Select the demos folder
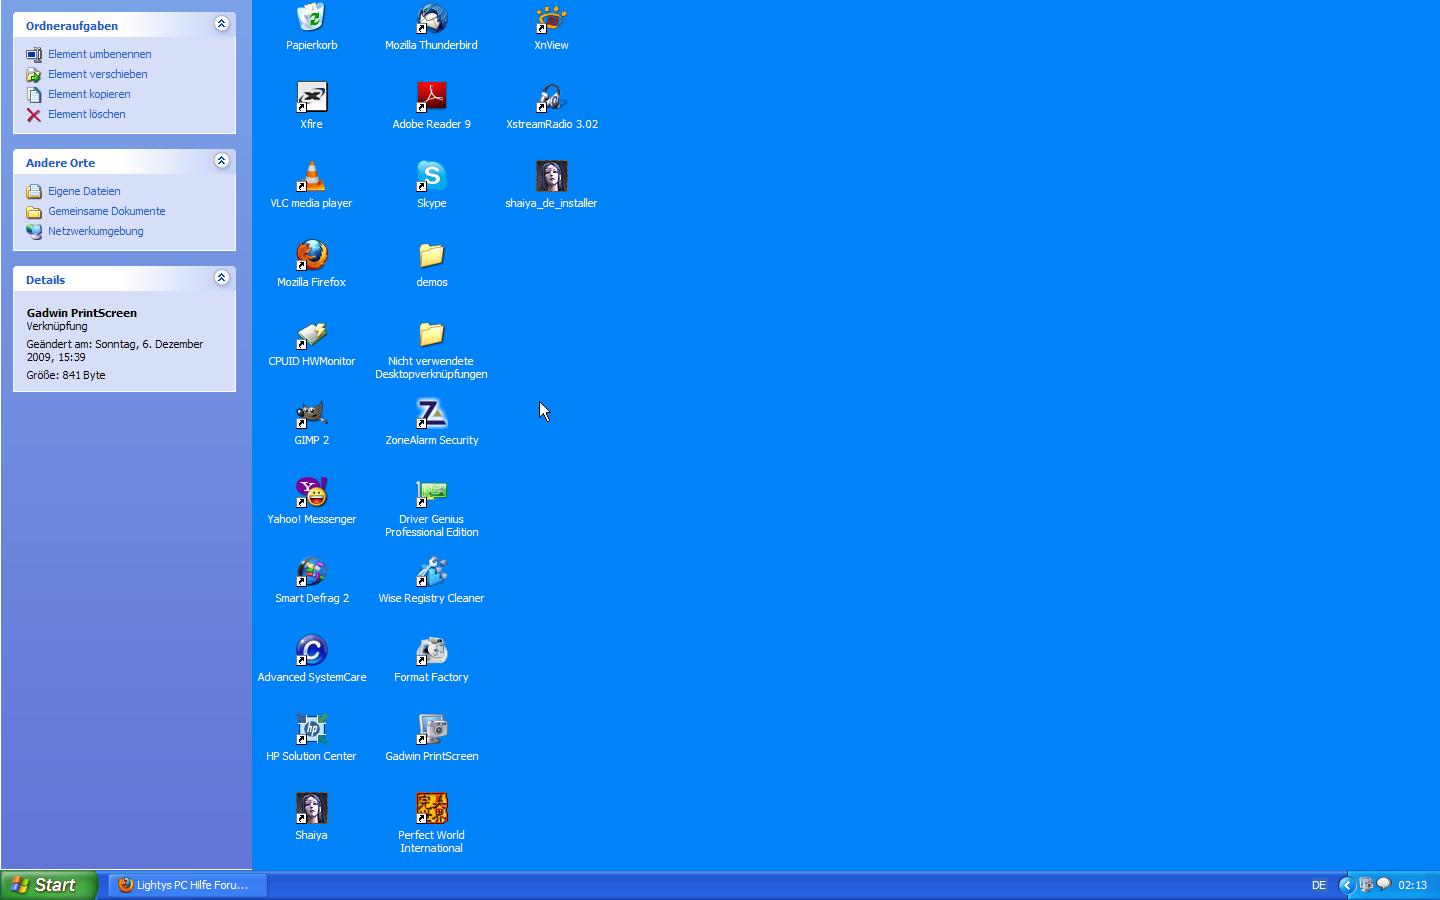 (431, 255)
